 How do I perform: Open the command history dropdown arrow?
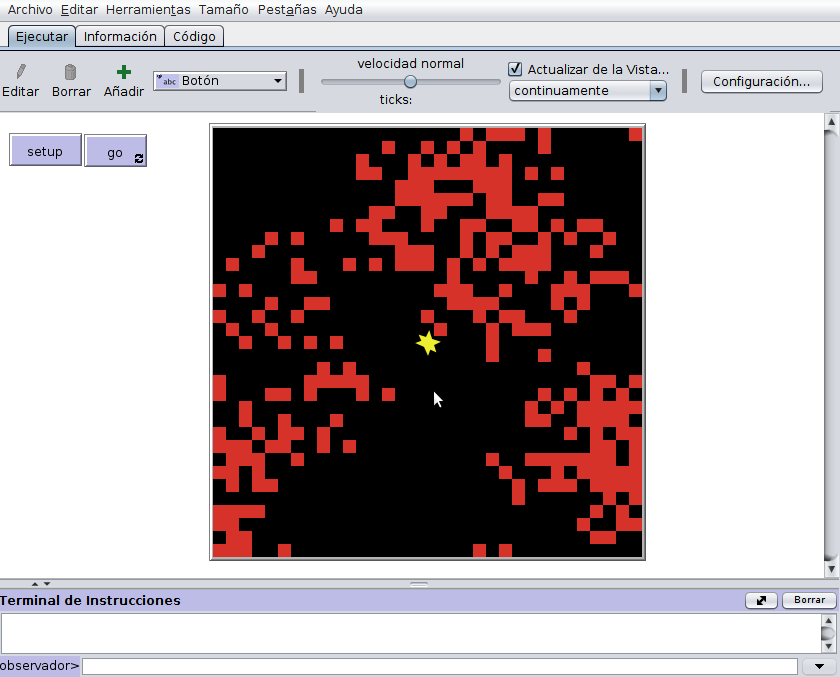click(x=819, y=666)
